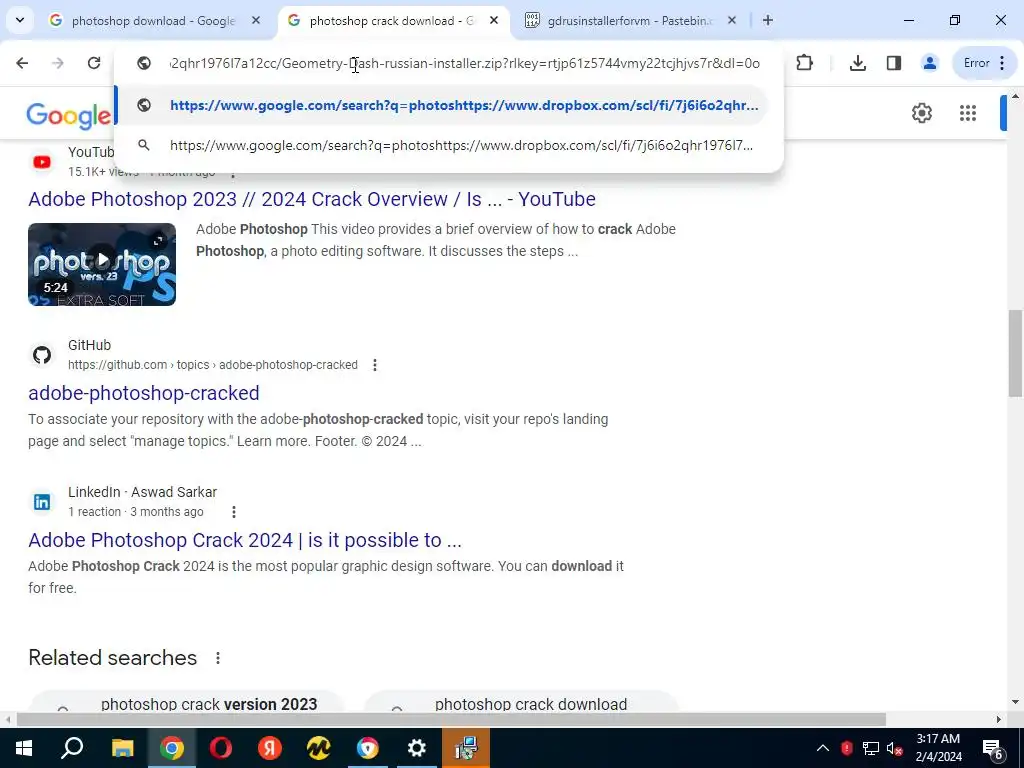Switch to the gdrusinstallerforvm Pastebin tab

[x=630, y=21]
